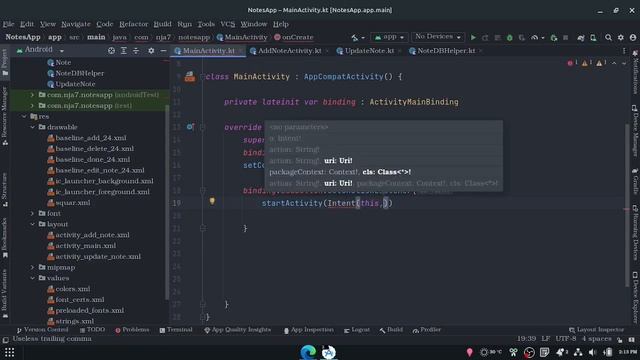This screenshot has height=360, width=640.
Task: Open App Quality Insights panel
Action: [237, 330]
